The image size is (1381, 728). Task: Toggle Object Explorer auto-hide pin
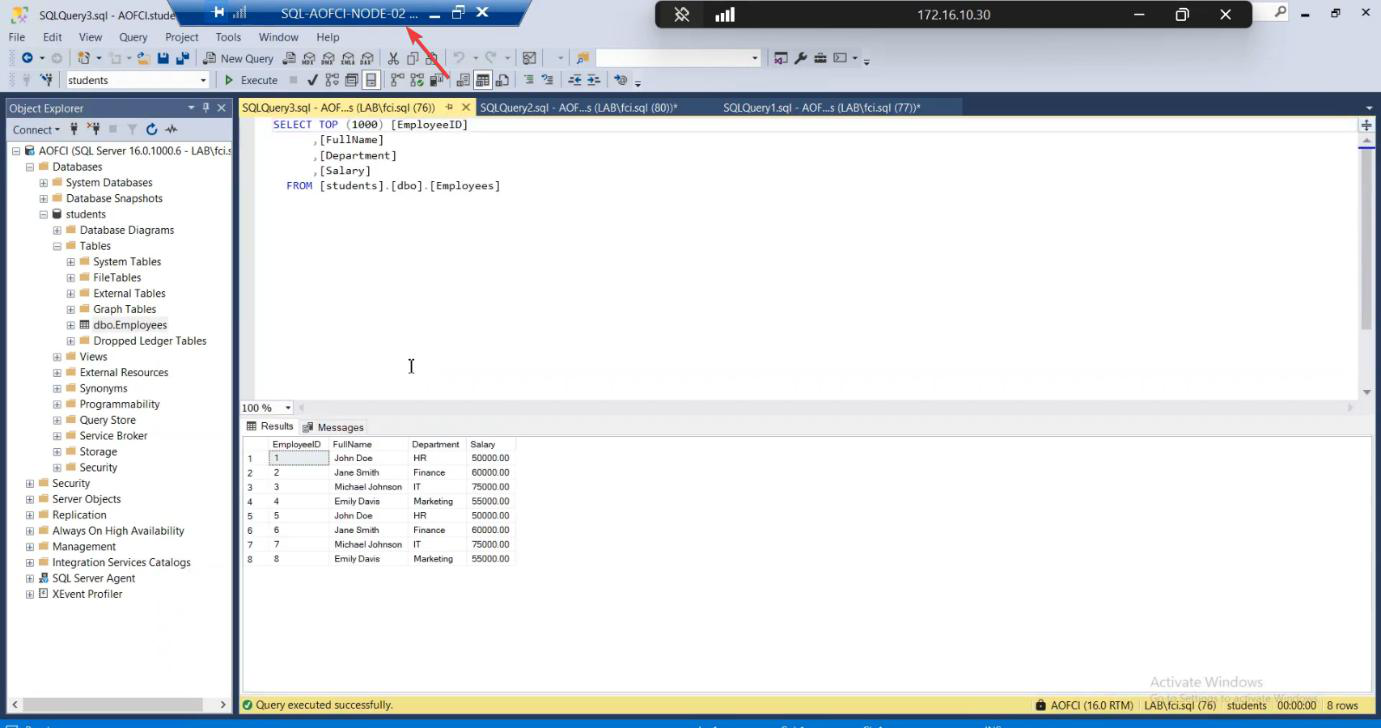click(206, 107)
